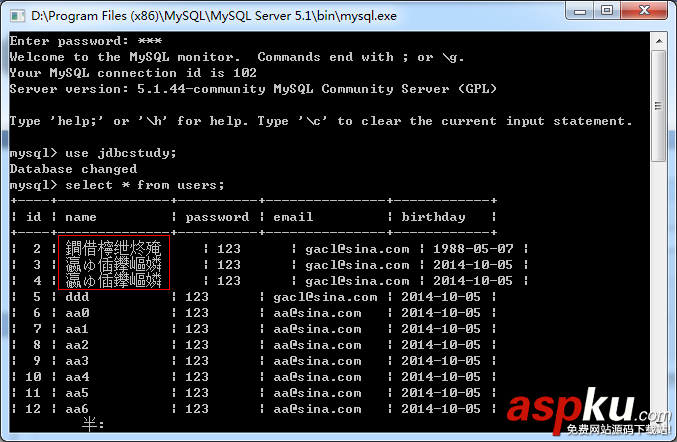
Task: Click the name 'aa1'
Action: coord(77,329)
